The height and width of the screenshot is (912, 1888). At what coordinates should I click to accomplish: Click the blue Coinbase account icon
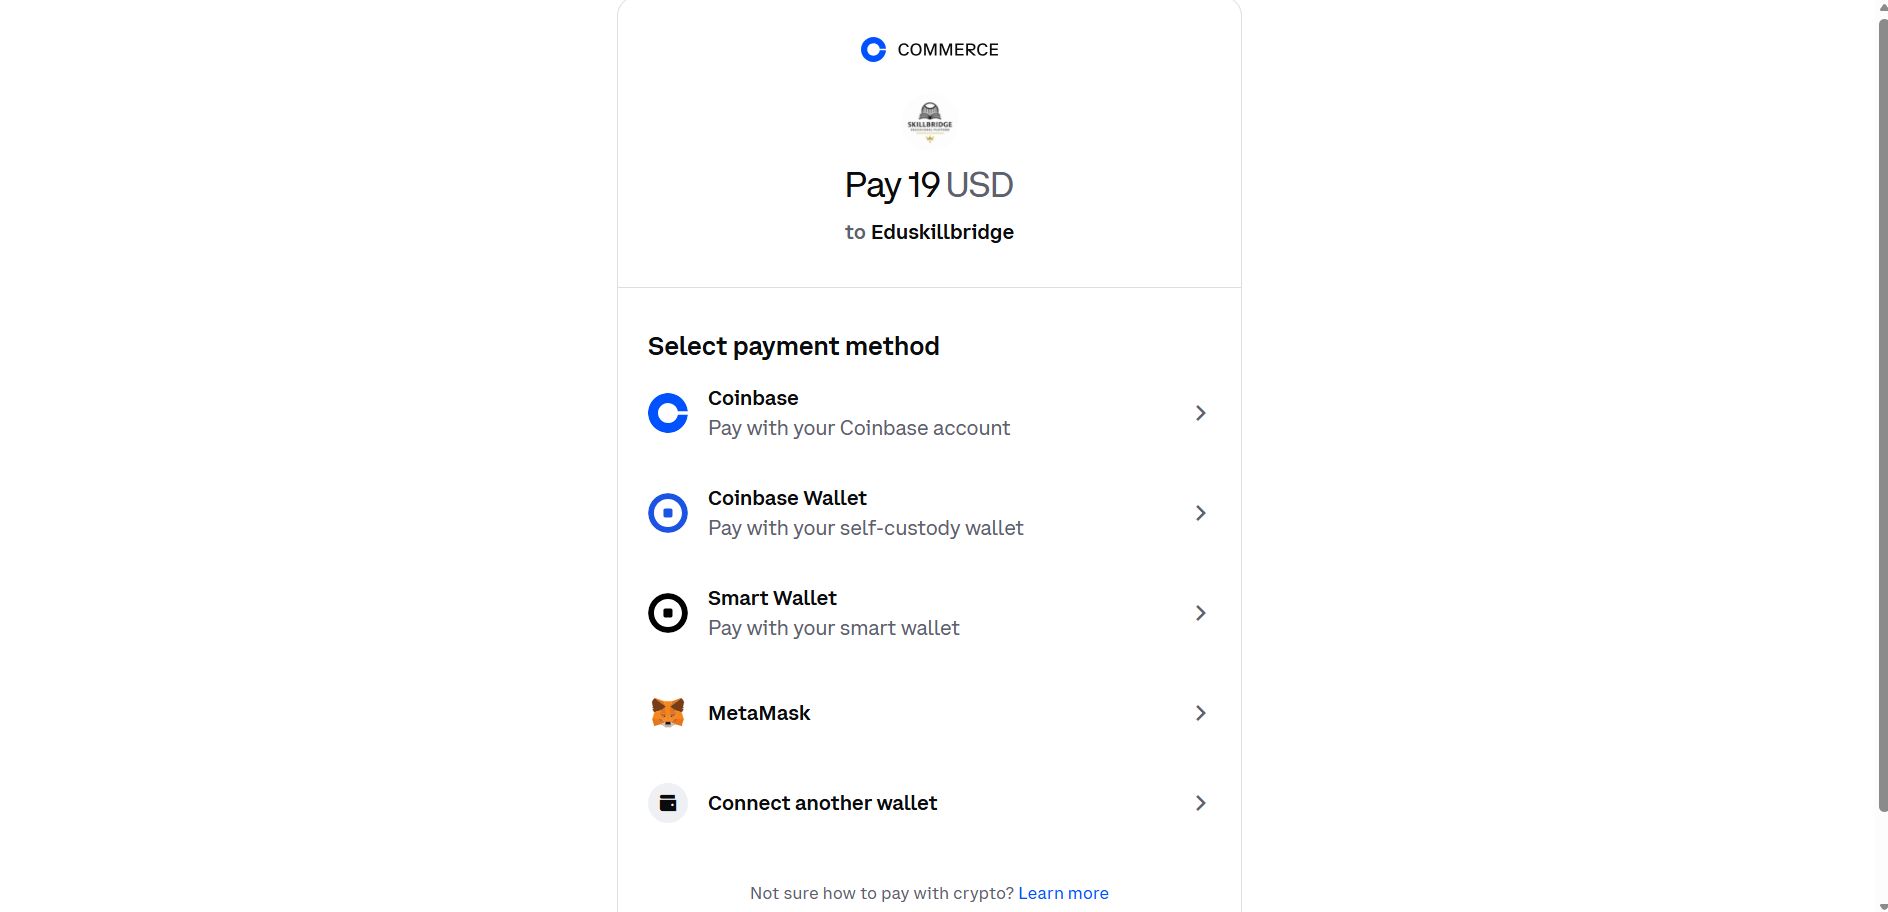pos(668,413)
